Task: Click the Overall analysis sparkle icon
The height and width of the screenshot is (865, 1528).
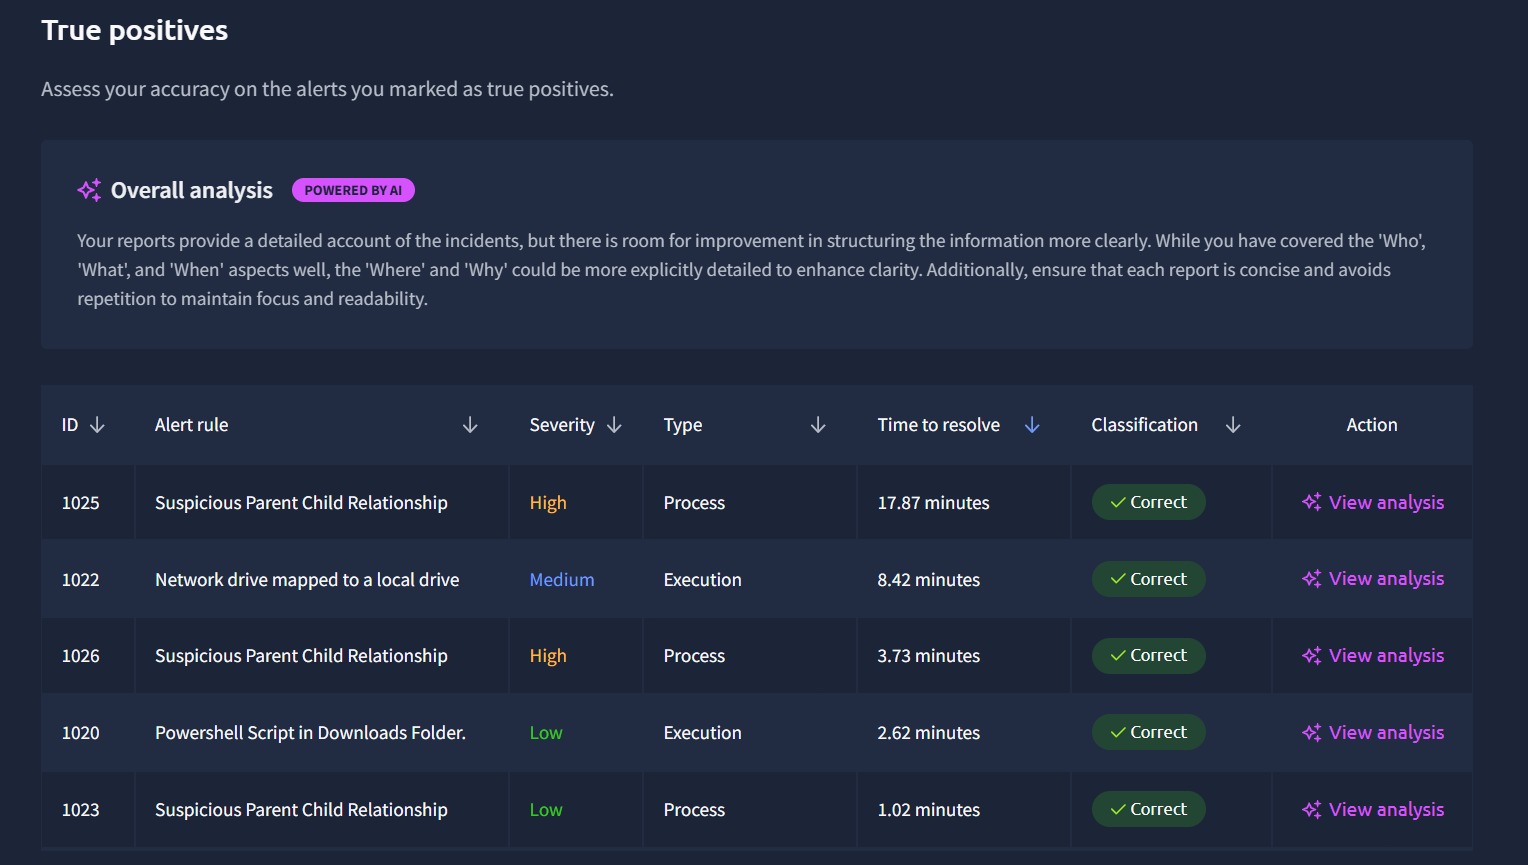Action: pos(89,190)
